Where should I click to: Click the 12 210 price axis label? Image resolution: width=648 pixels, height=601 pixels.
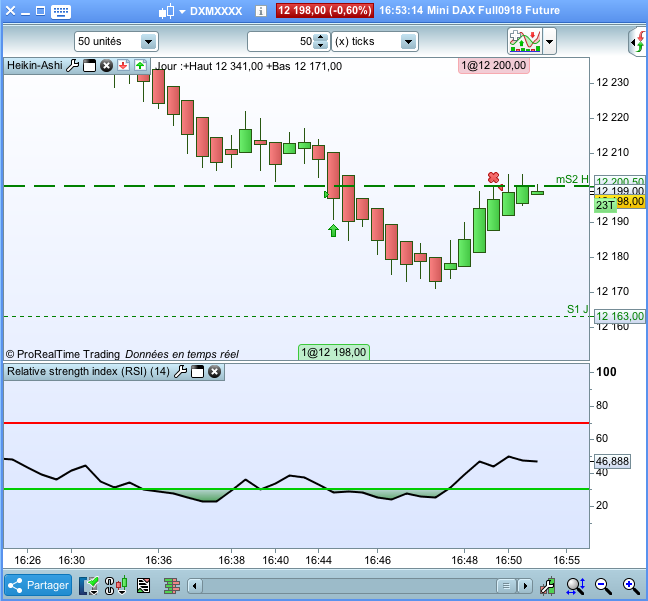pyautogui.click(x=612, y=153)
